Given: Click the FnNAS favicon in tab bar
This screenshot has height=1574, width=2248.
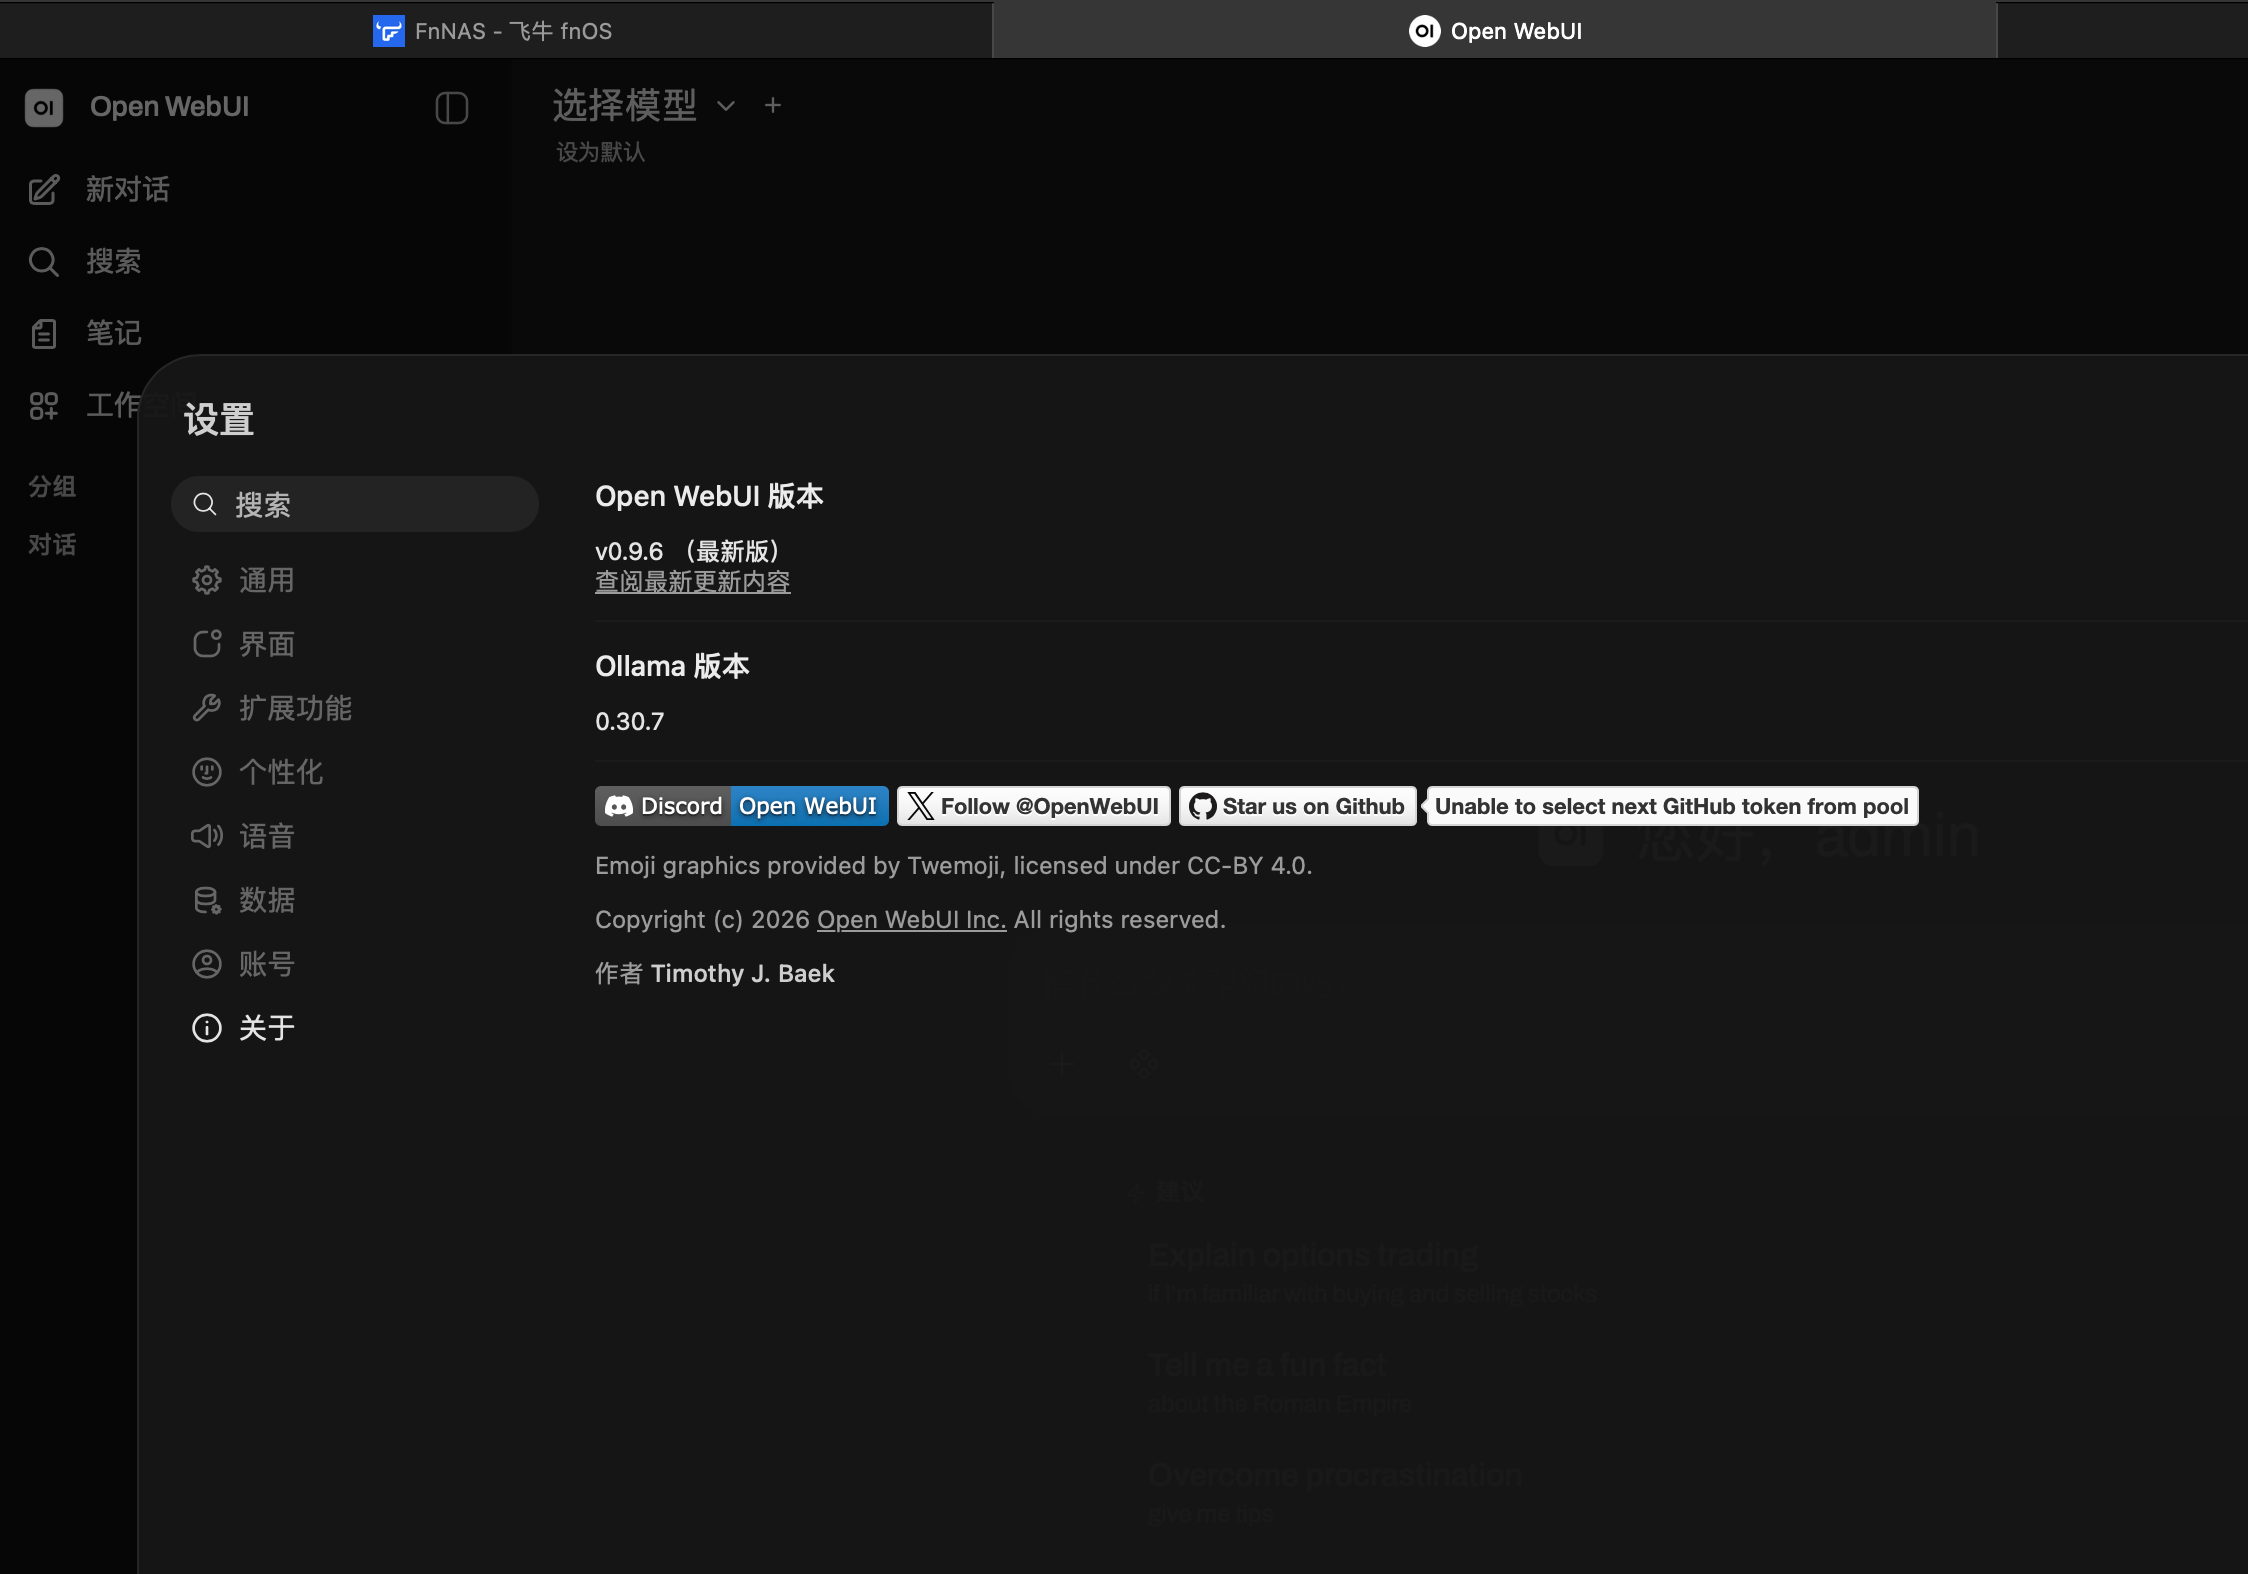Looking at the screenshot, I should pos(388,31).
